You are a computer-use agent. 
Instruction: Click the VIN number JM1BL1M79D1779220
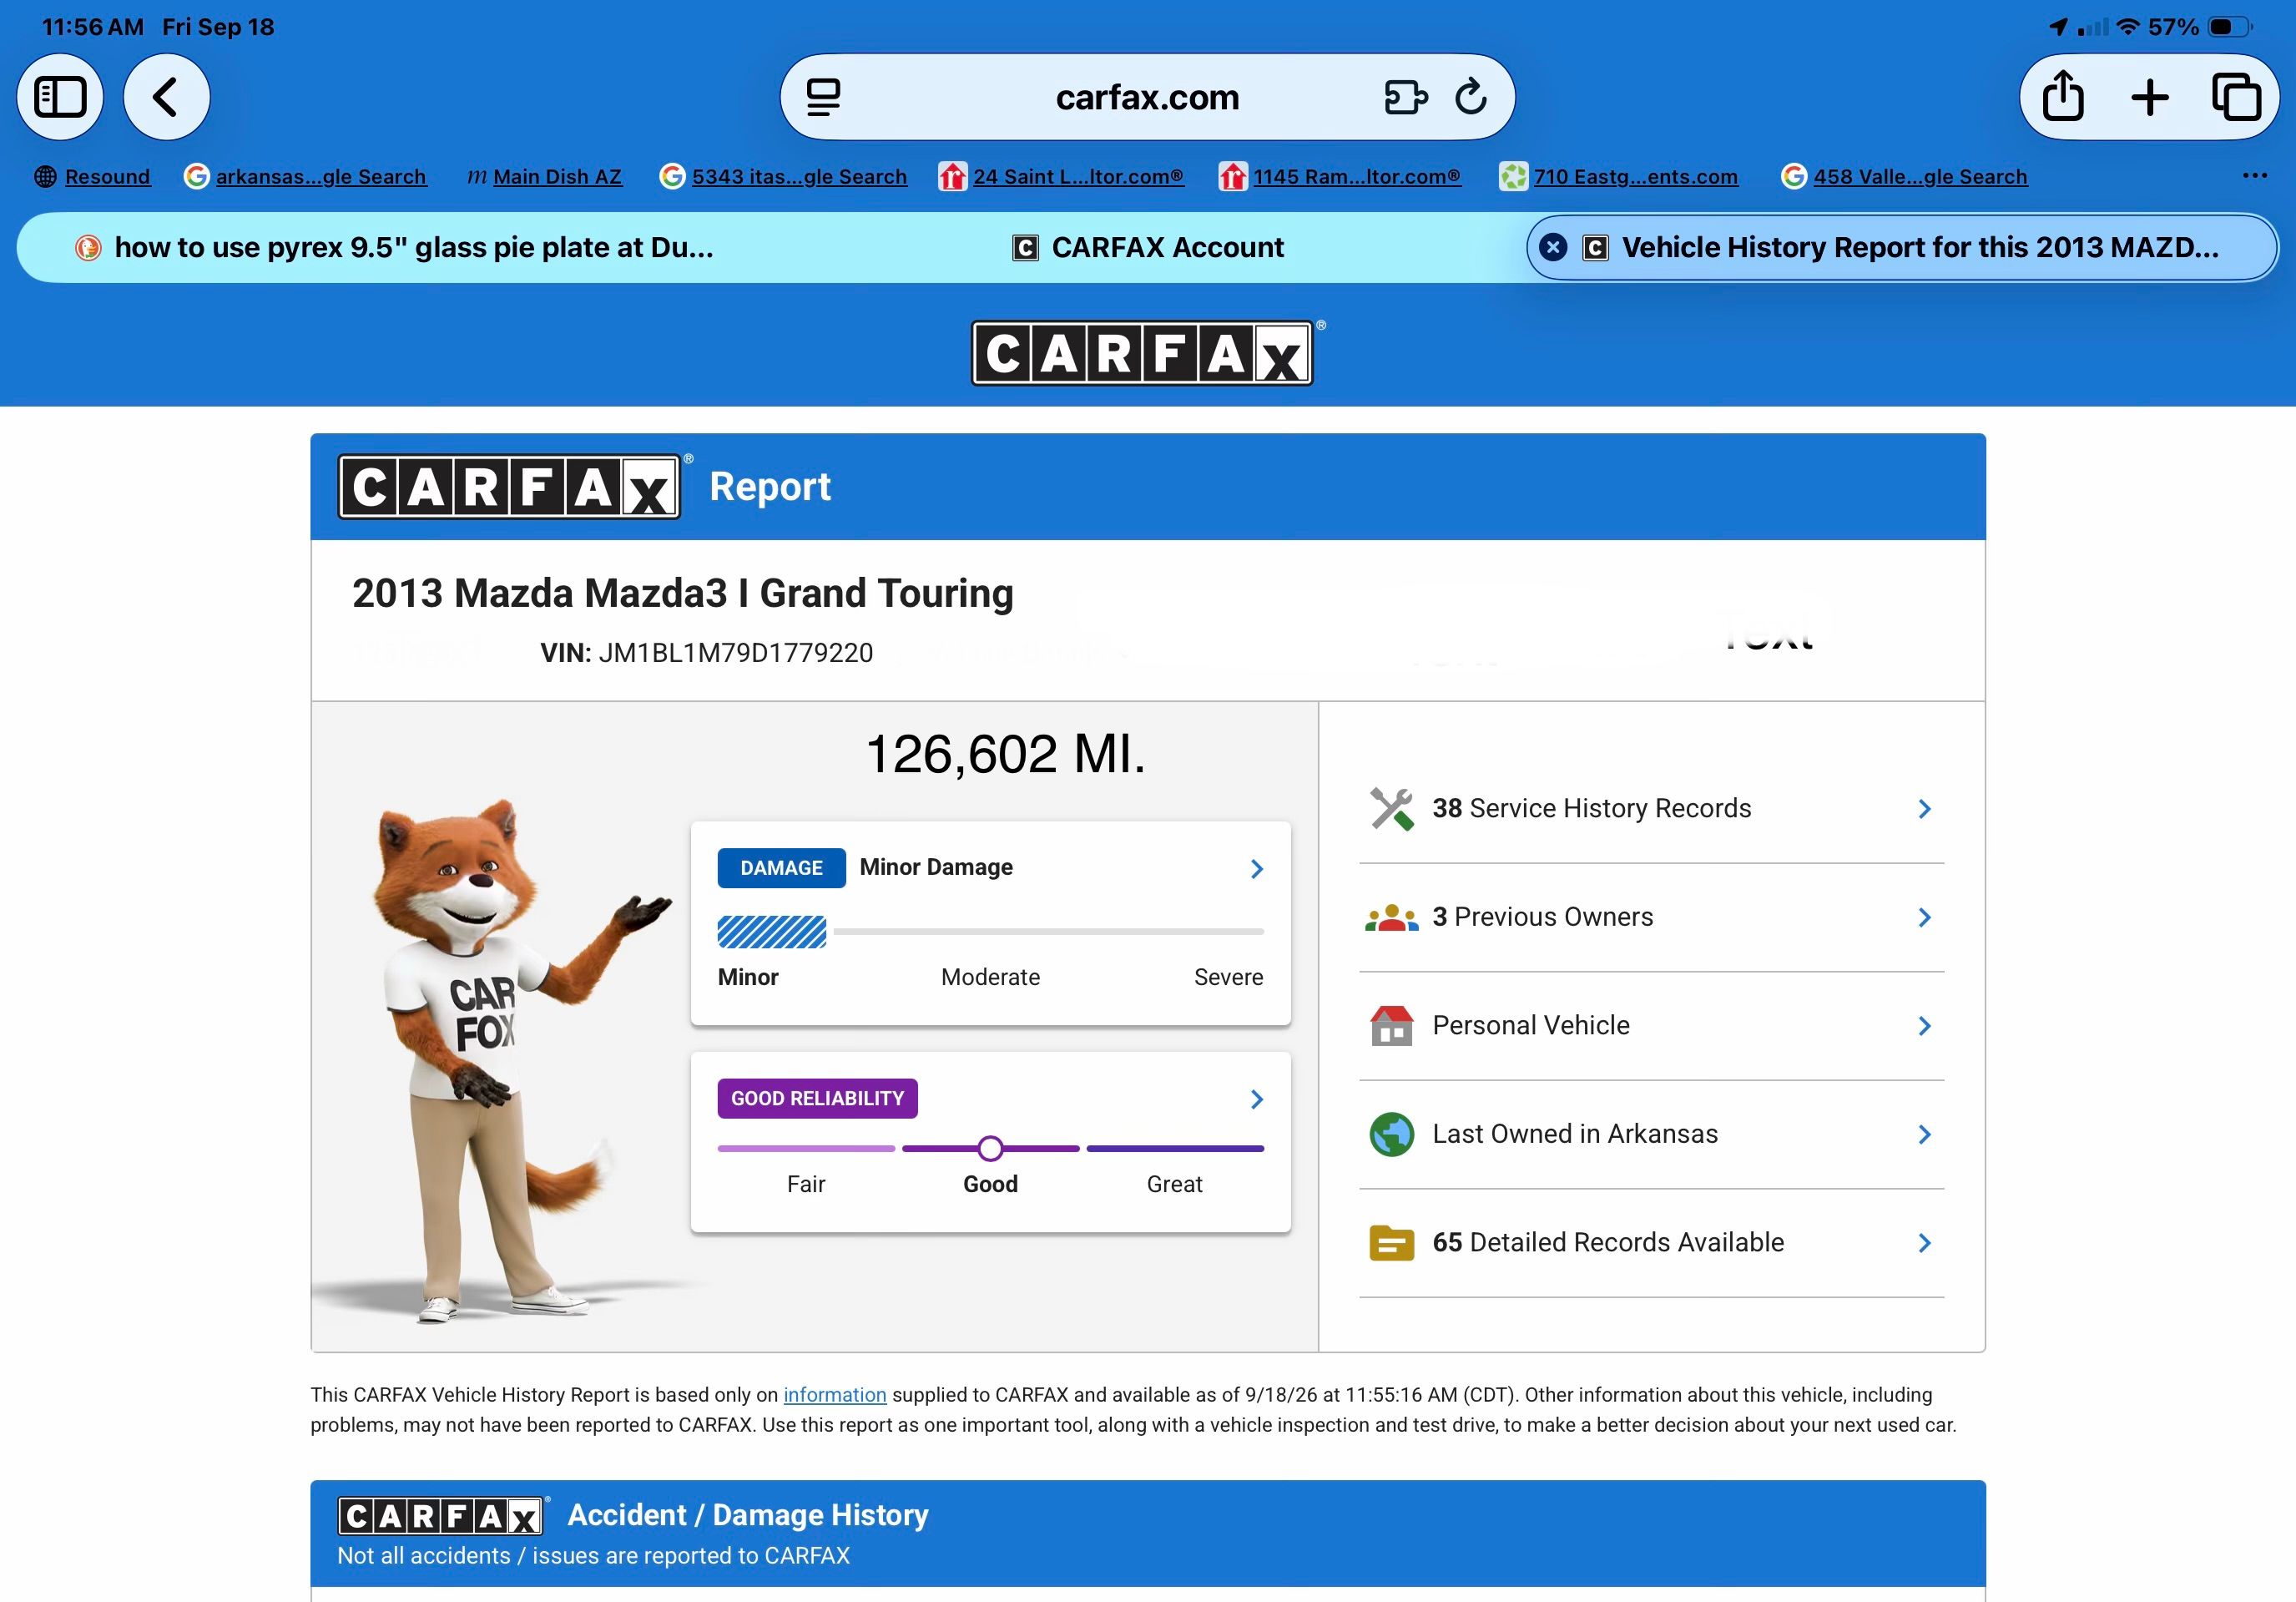click(736, 653)
